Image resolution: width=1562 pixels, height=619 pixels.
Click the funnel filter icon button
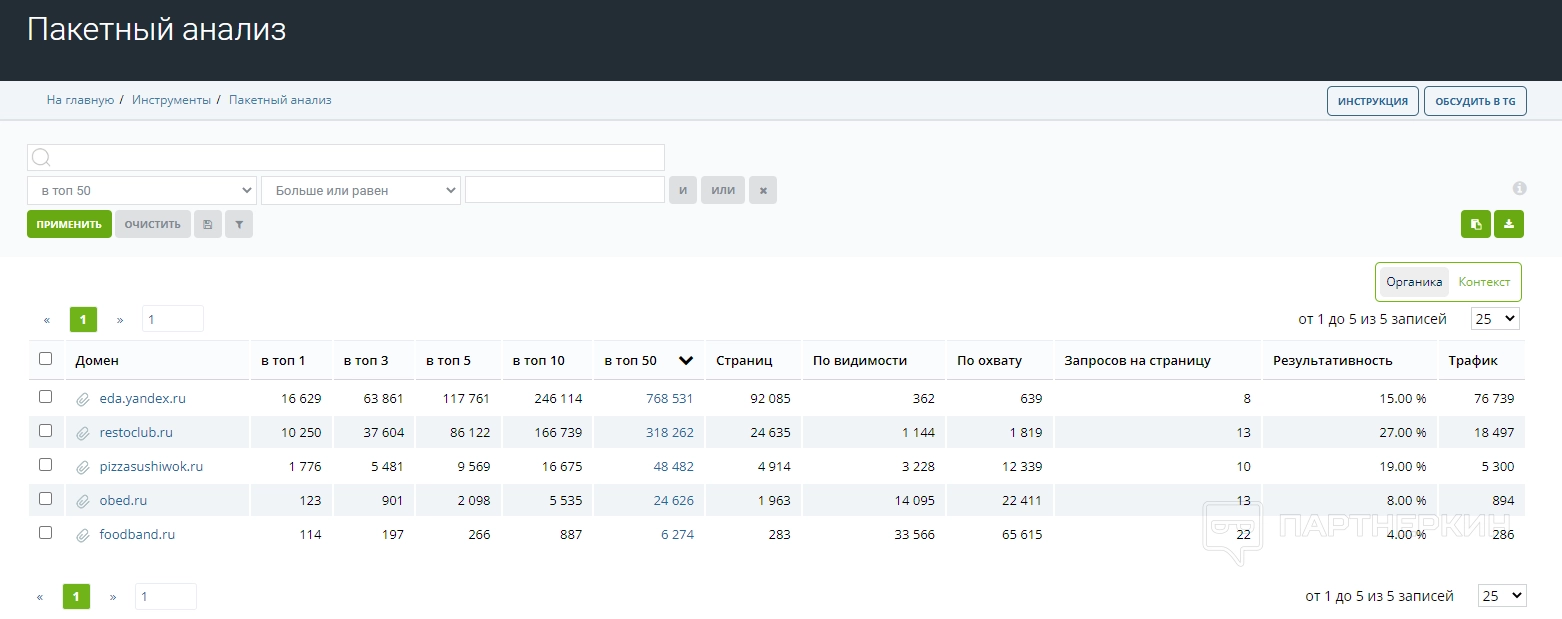[239, 224]
